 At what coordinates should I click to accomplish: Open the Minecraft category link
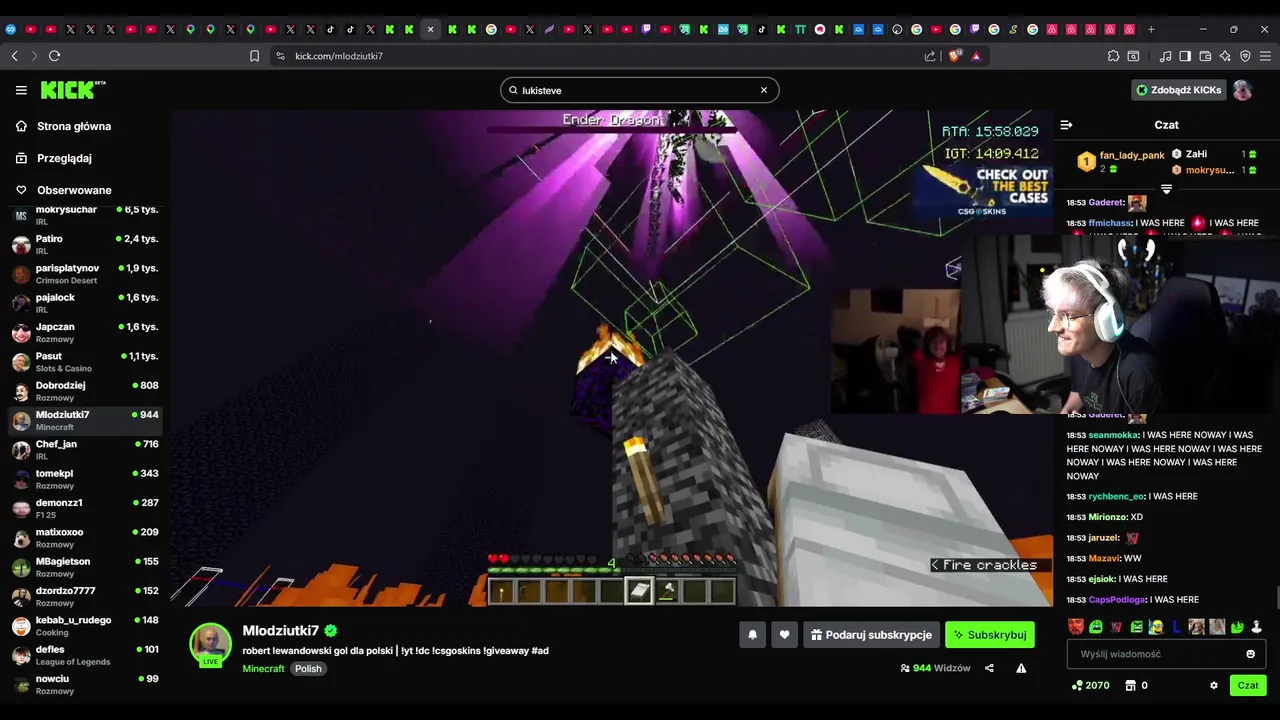[x=263, y=669]
